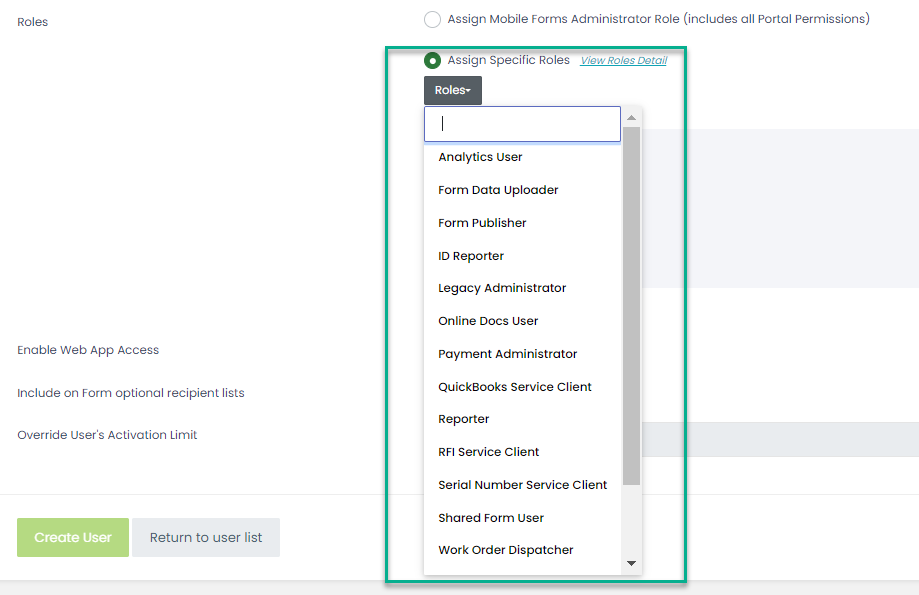Select Serial Number Service Client option
This screenshot has width=919, height=595.
[522, 485]
